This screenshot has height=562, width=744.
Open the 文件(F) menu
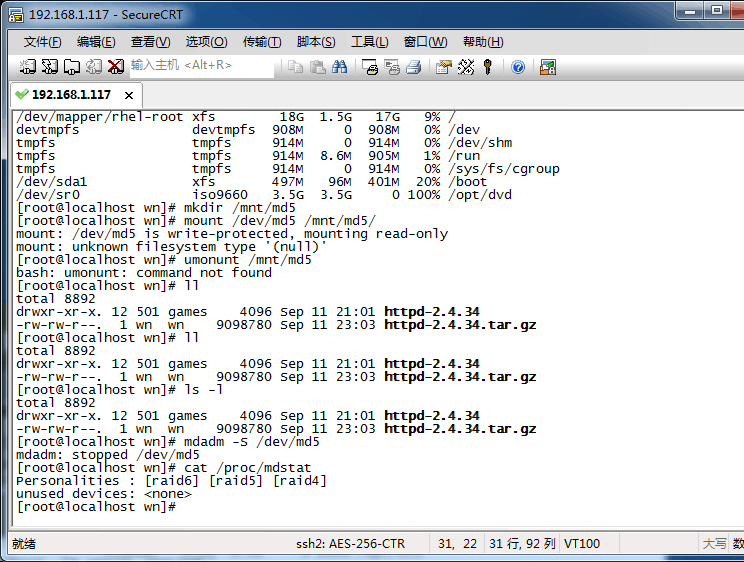42,42
